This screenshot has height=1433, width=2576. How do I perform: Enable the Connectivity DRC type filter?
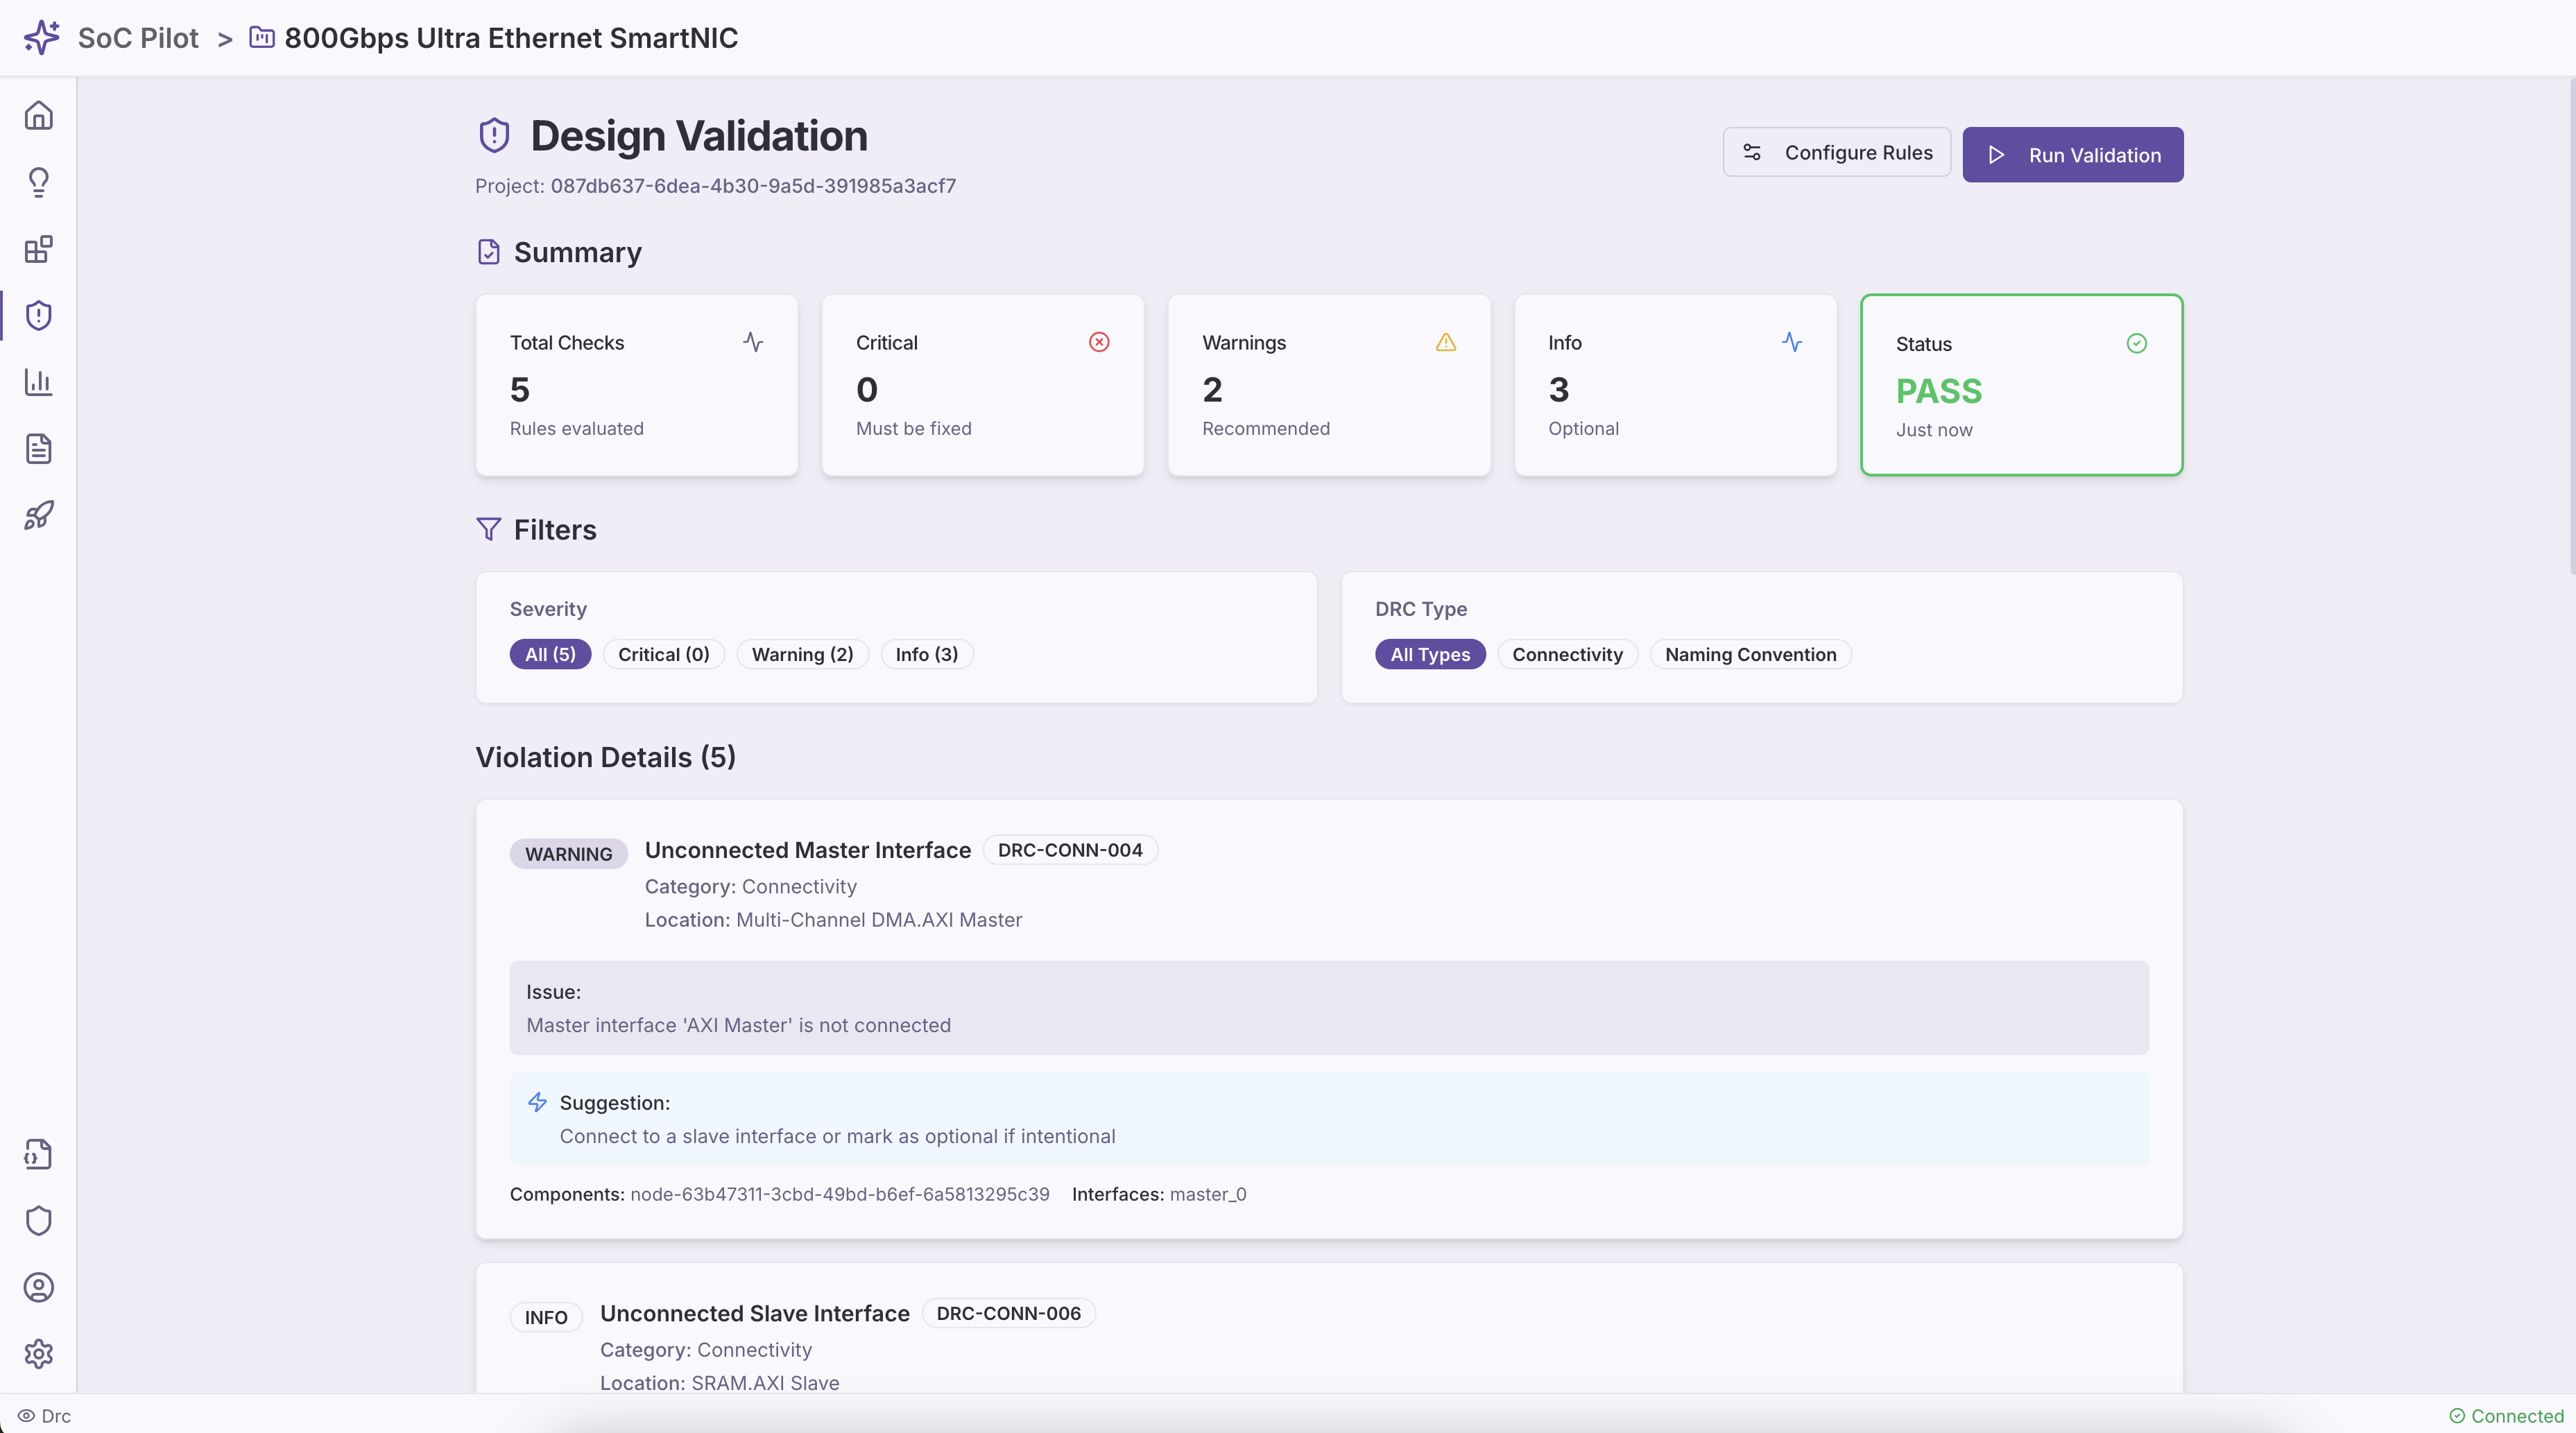coord(1566,654)
